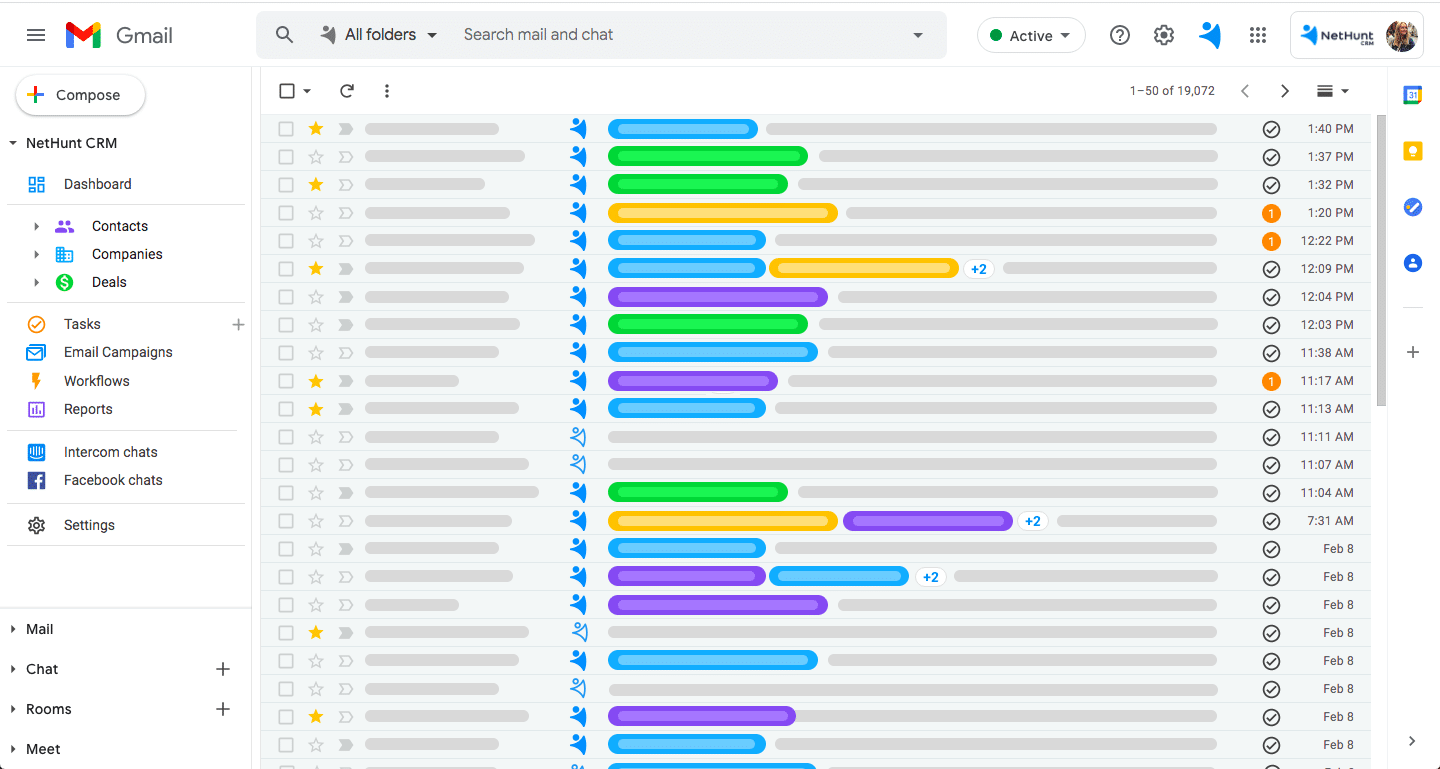Expand the Contacts tree item
Viewport: 1440px width, 769px height.
tap(37, 227)
